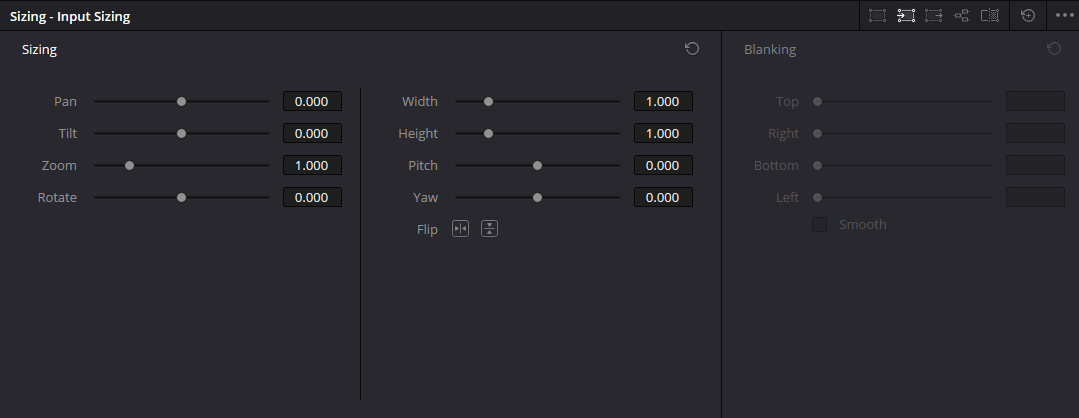Click the Zoom slider handle
The width and height of the screenshot is (1079, 418).
coord(129,165)
